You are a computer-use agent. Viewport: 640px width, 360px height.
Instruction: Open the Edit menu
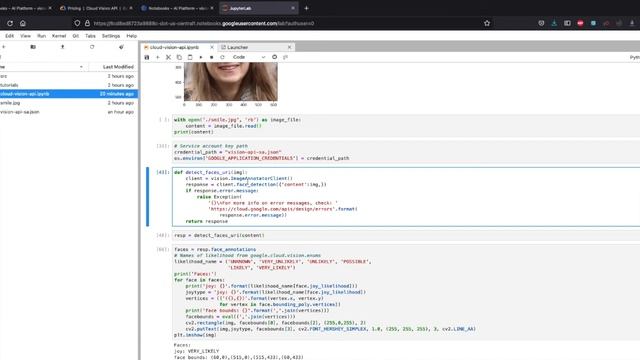click(9, 36)
